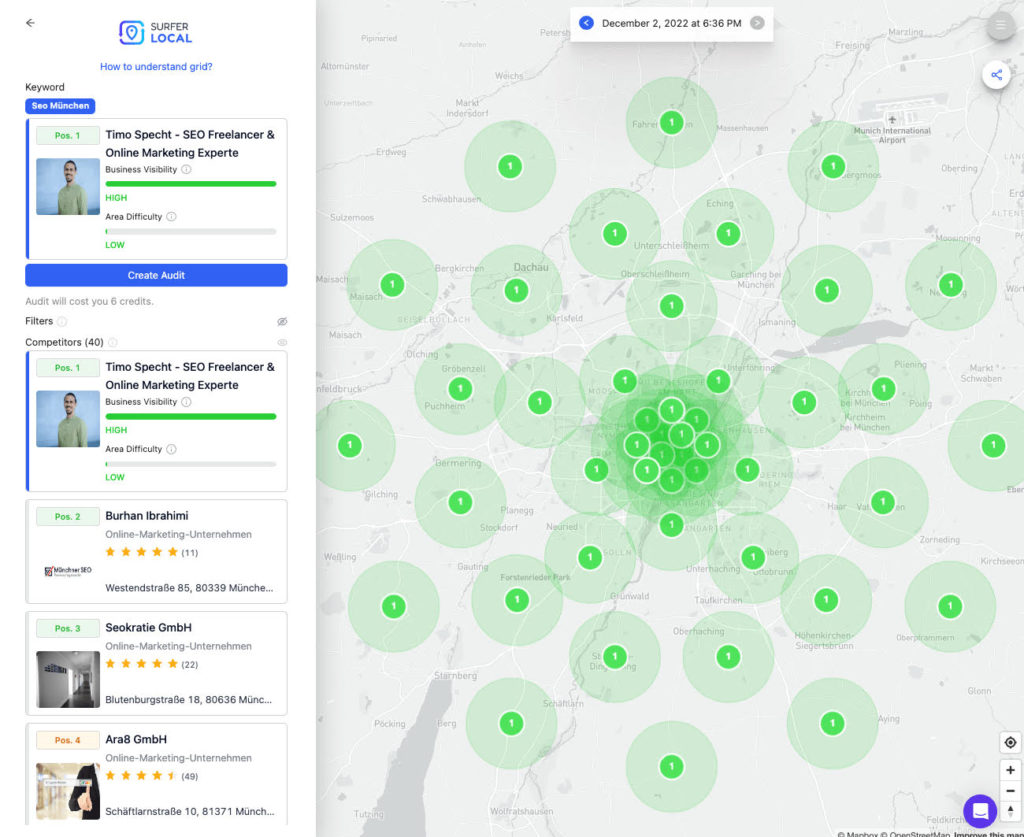1024x837 pixels.
Task: Click grid point at Maisach
Action: 392,285
